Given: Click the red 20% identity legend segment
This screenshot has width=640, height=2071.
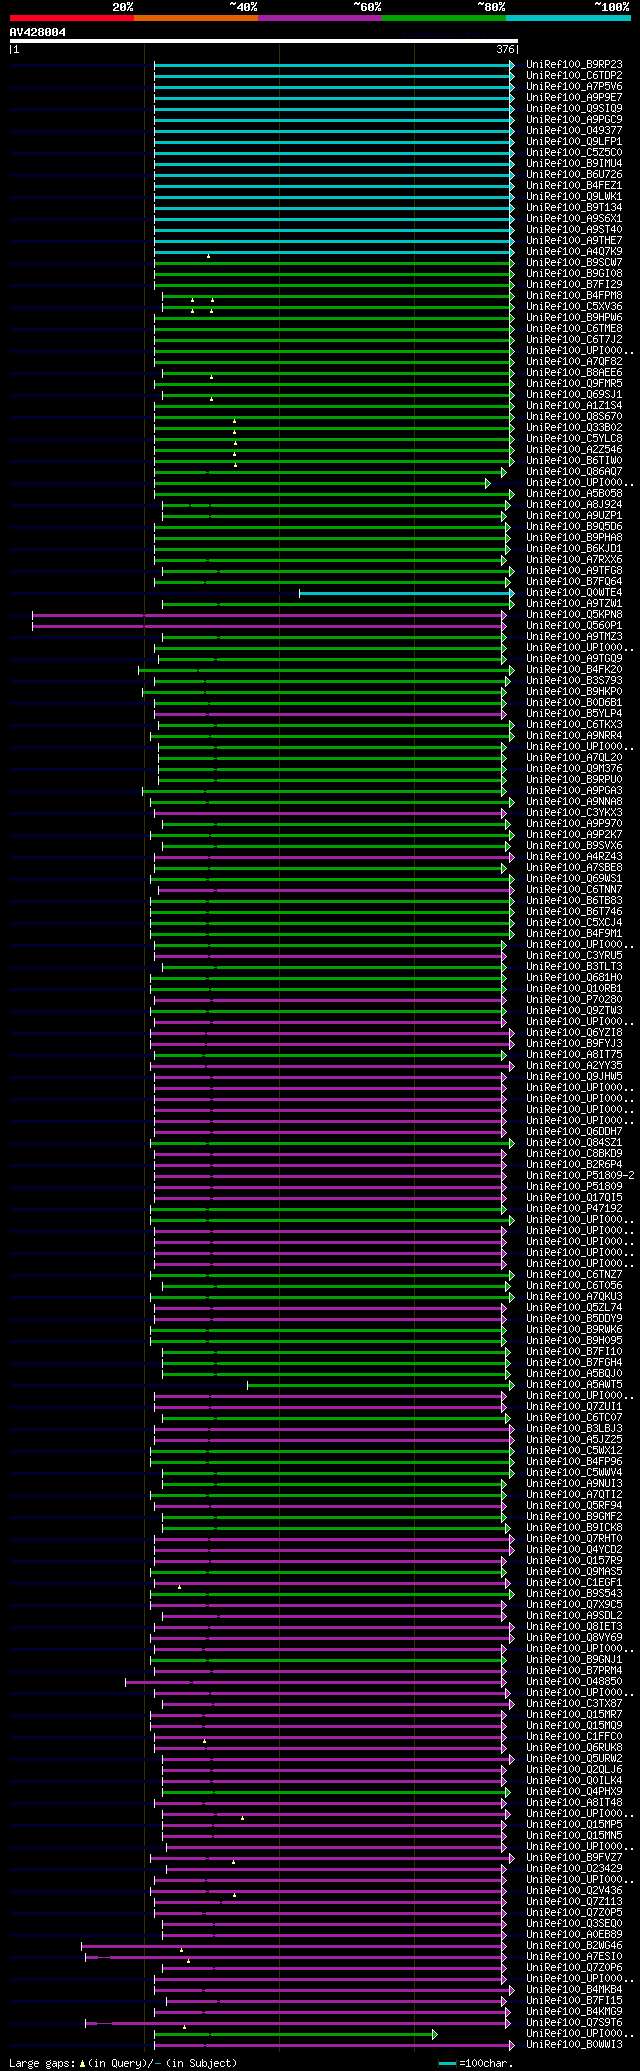Looking at the screenshot, I should pyautogui.click(x=72, y=17).
